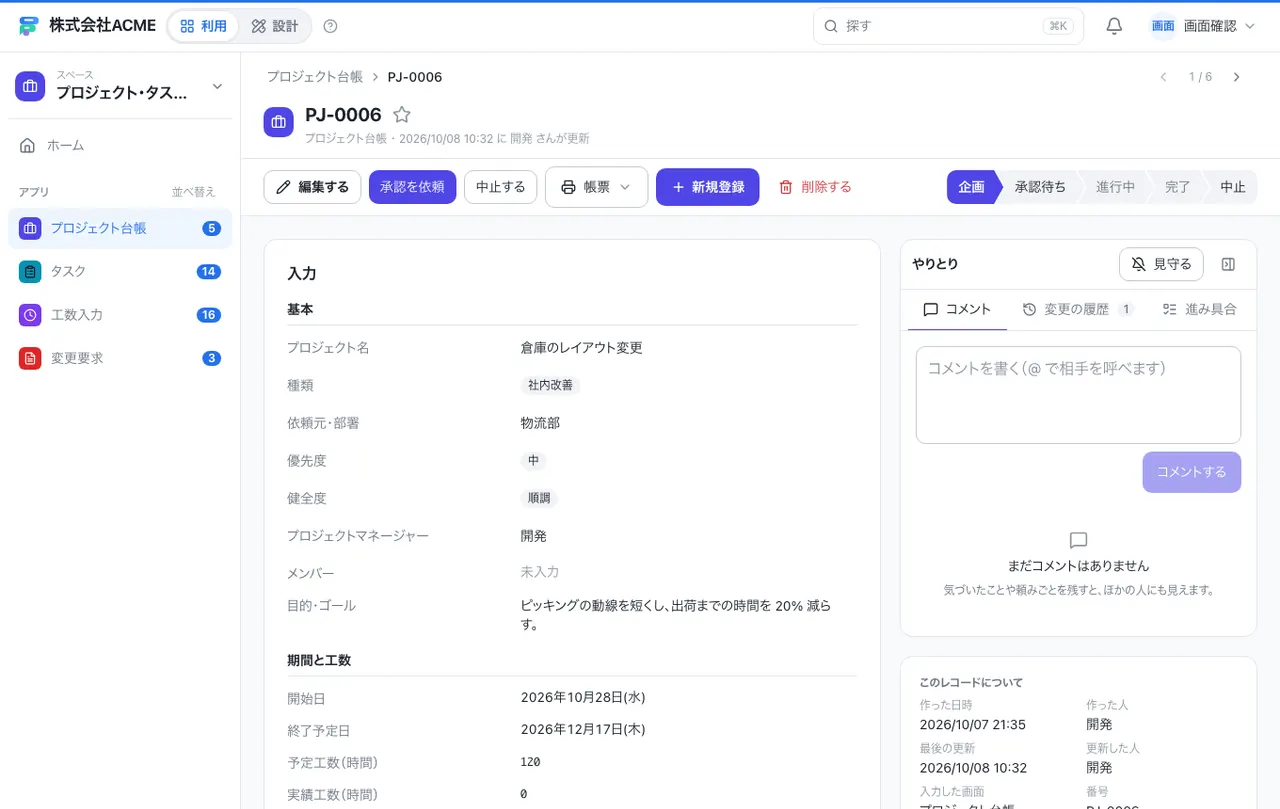Image resolution: width=1280 pixels, height=809 pixels.
Task: Click the 完了 status step
Action: (x=1178, y=187)
